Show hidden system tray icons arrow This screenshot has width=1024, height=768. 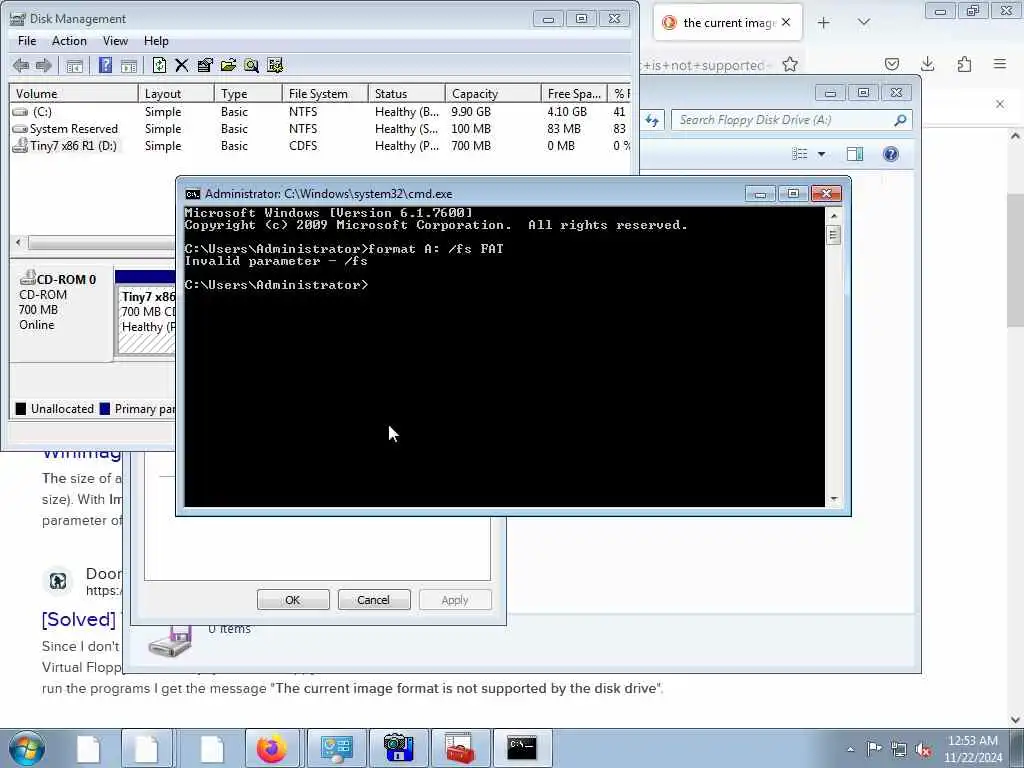(850, 750)
